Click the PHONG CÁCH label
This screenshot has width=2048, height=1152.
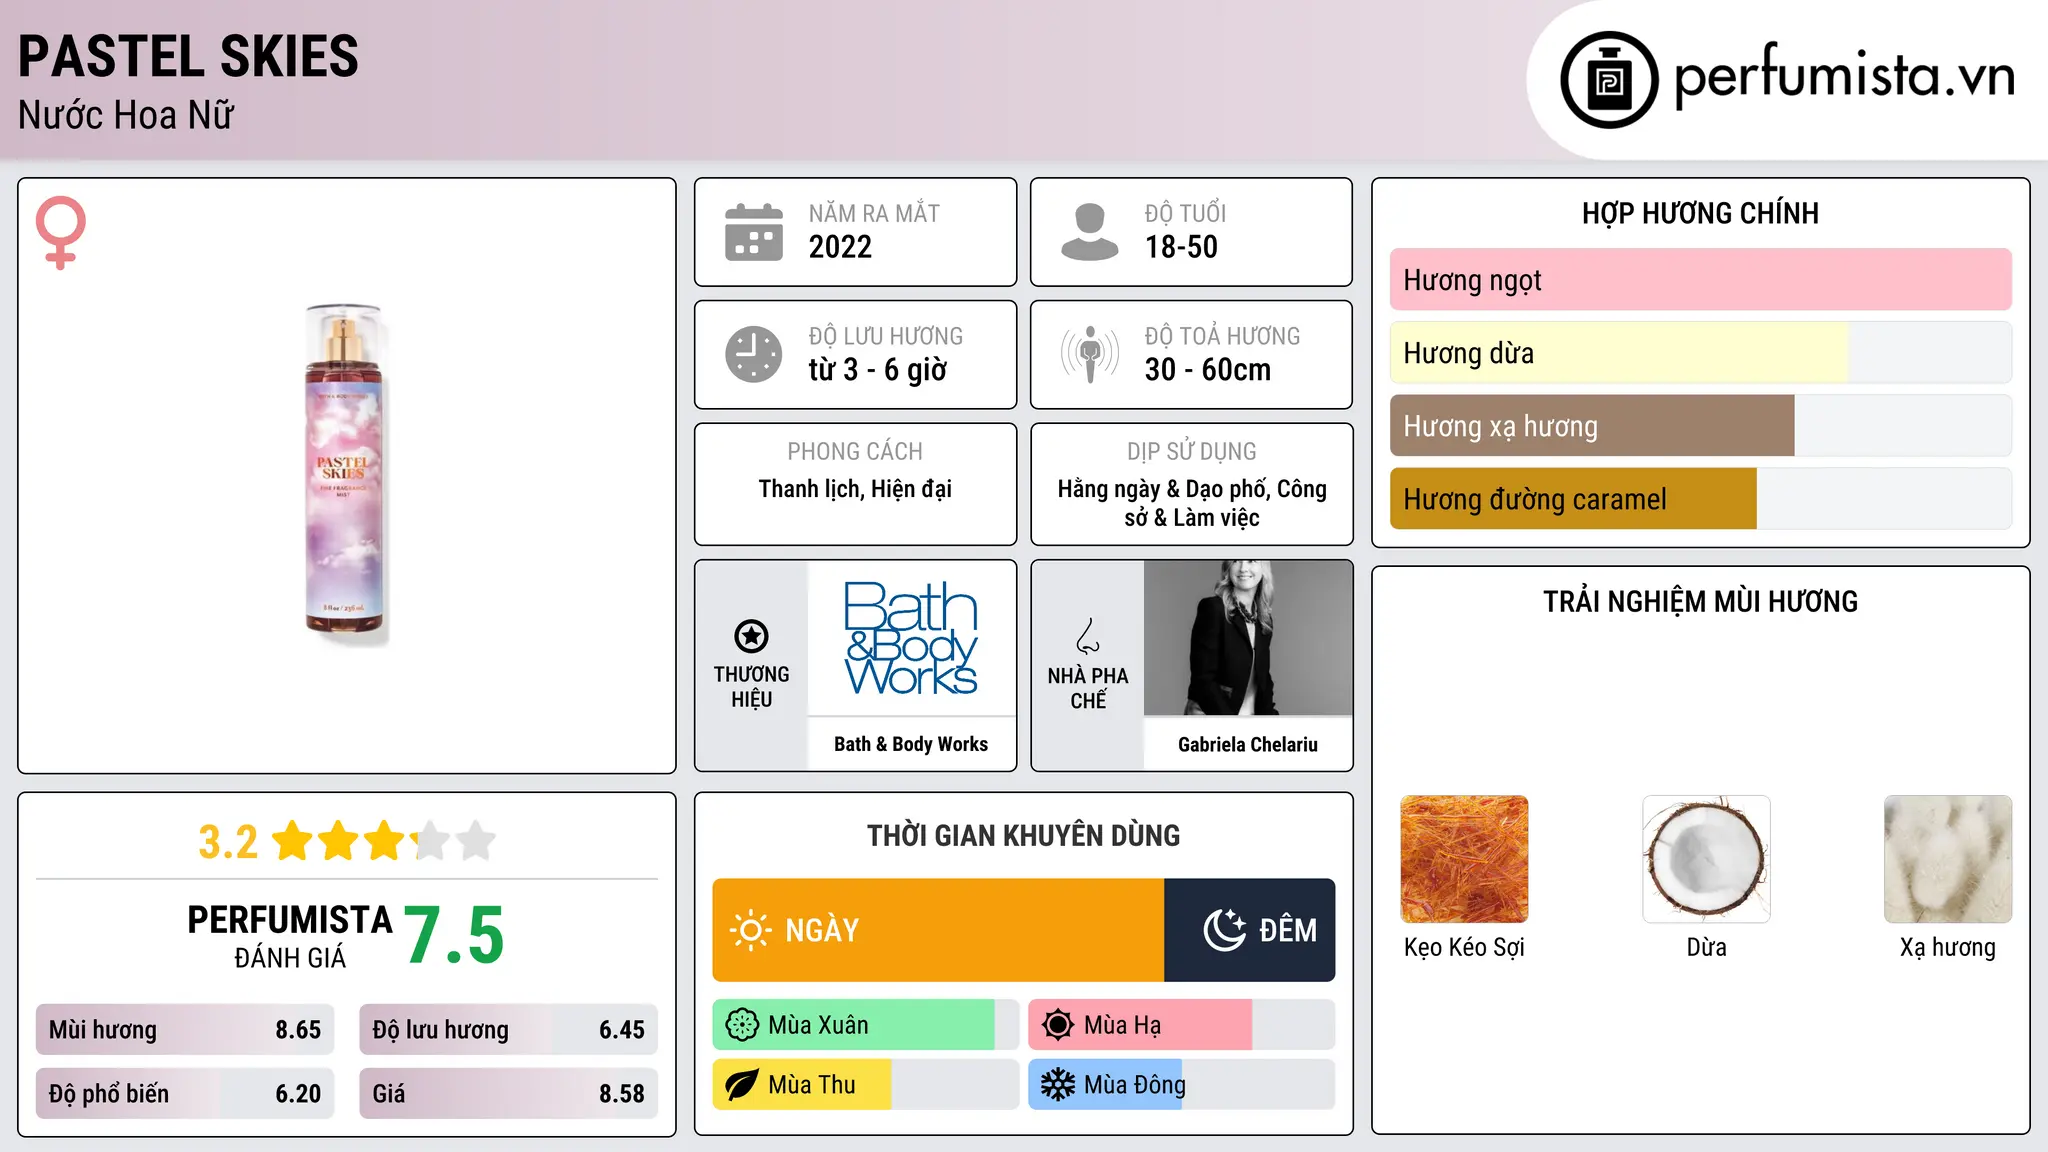tap(855, 452)
